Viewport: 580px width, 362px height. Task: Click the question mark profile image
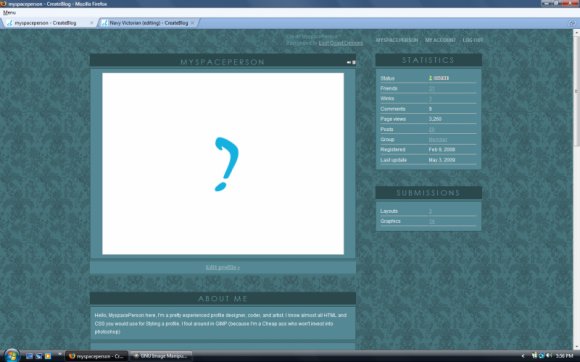pyautogui.click(x=223, y=163)
